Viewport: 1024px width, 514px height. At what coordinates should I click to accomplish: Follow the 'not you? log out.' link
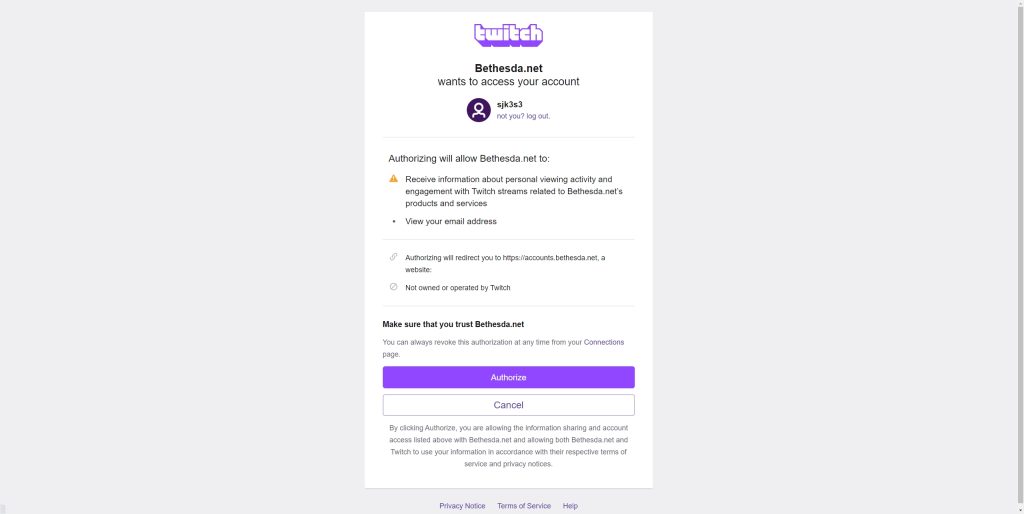(x=523, y=116)
